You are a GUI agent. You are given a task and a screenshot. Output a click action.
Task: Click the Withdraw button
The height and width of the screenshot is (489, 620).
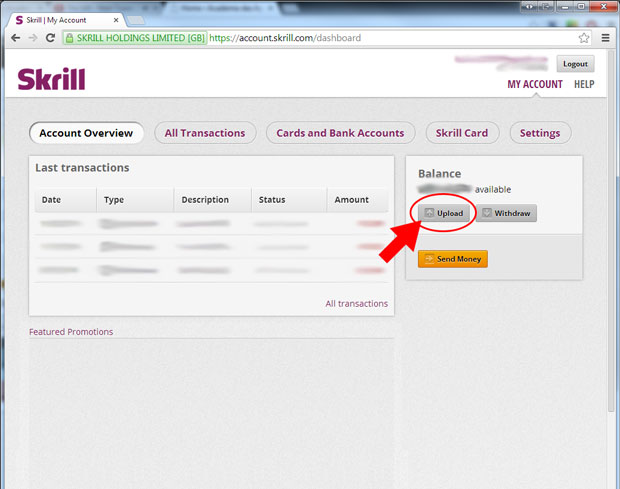pos(506,213)
